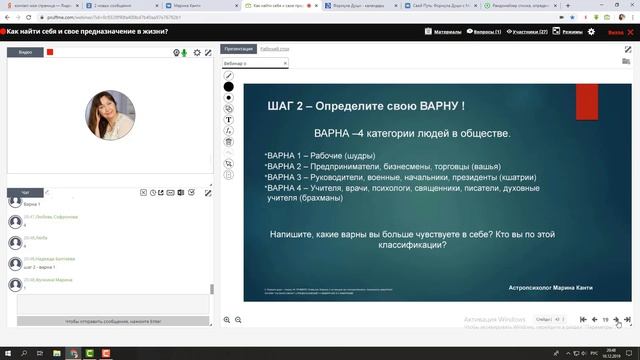The image size is (640, 360).
Task: Show hidden system tray icons
Action: [x=568, y=353]
